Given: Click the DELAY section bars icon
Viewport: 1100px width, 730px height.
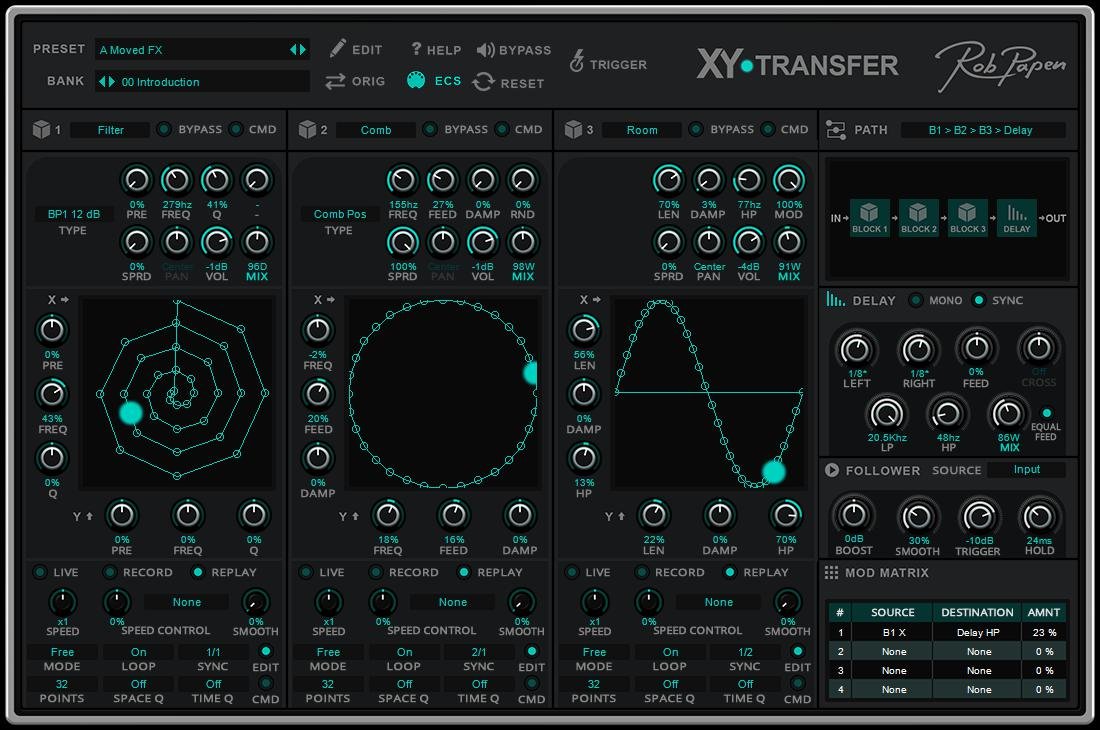Looking at the screenshot, I should pyautogui.click(x=835, y=299).
